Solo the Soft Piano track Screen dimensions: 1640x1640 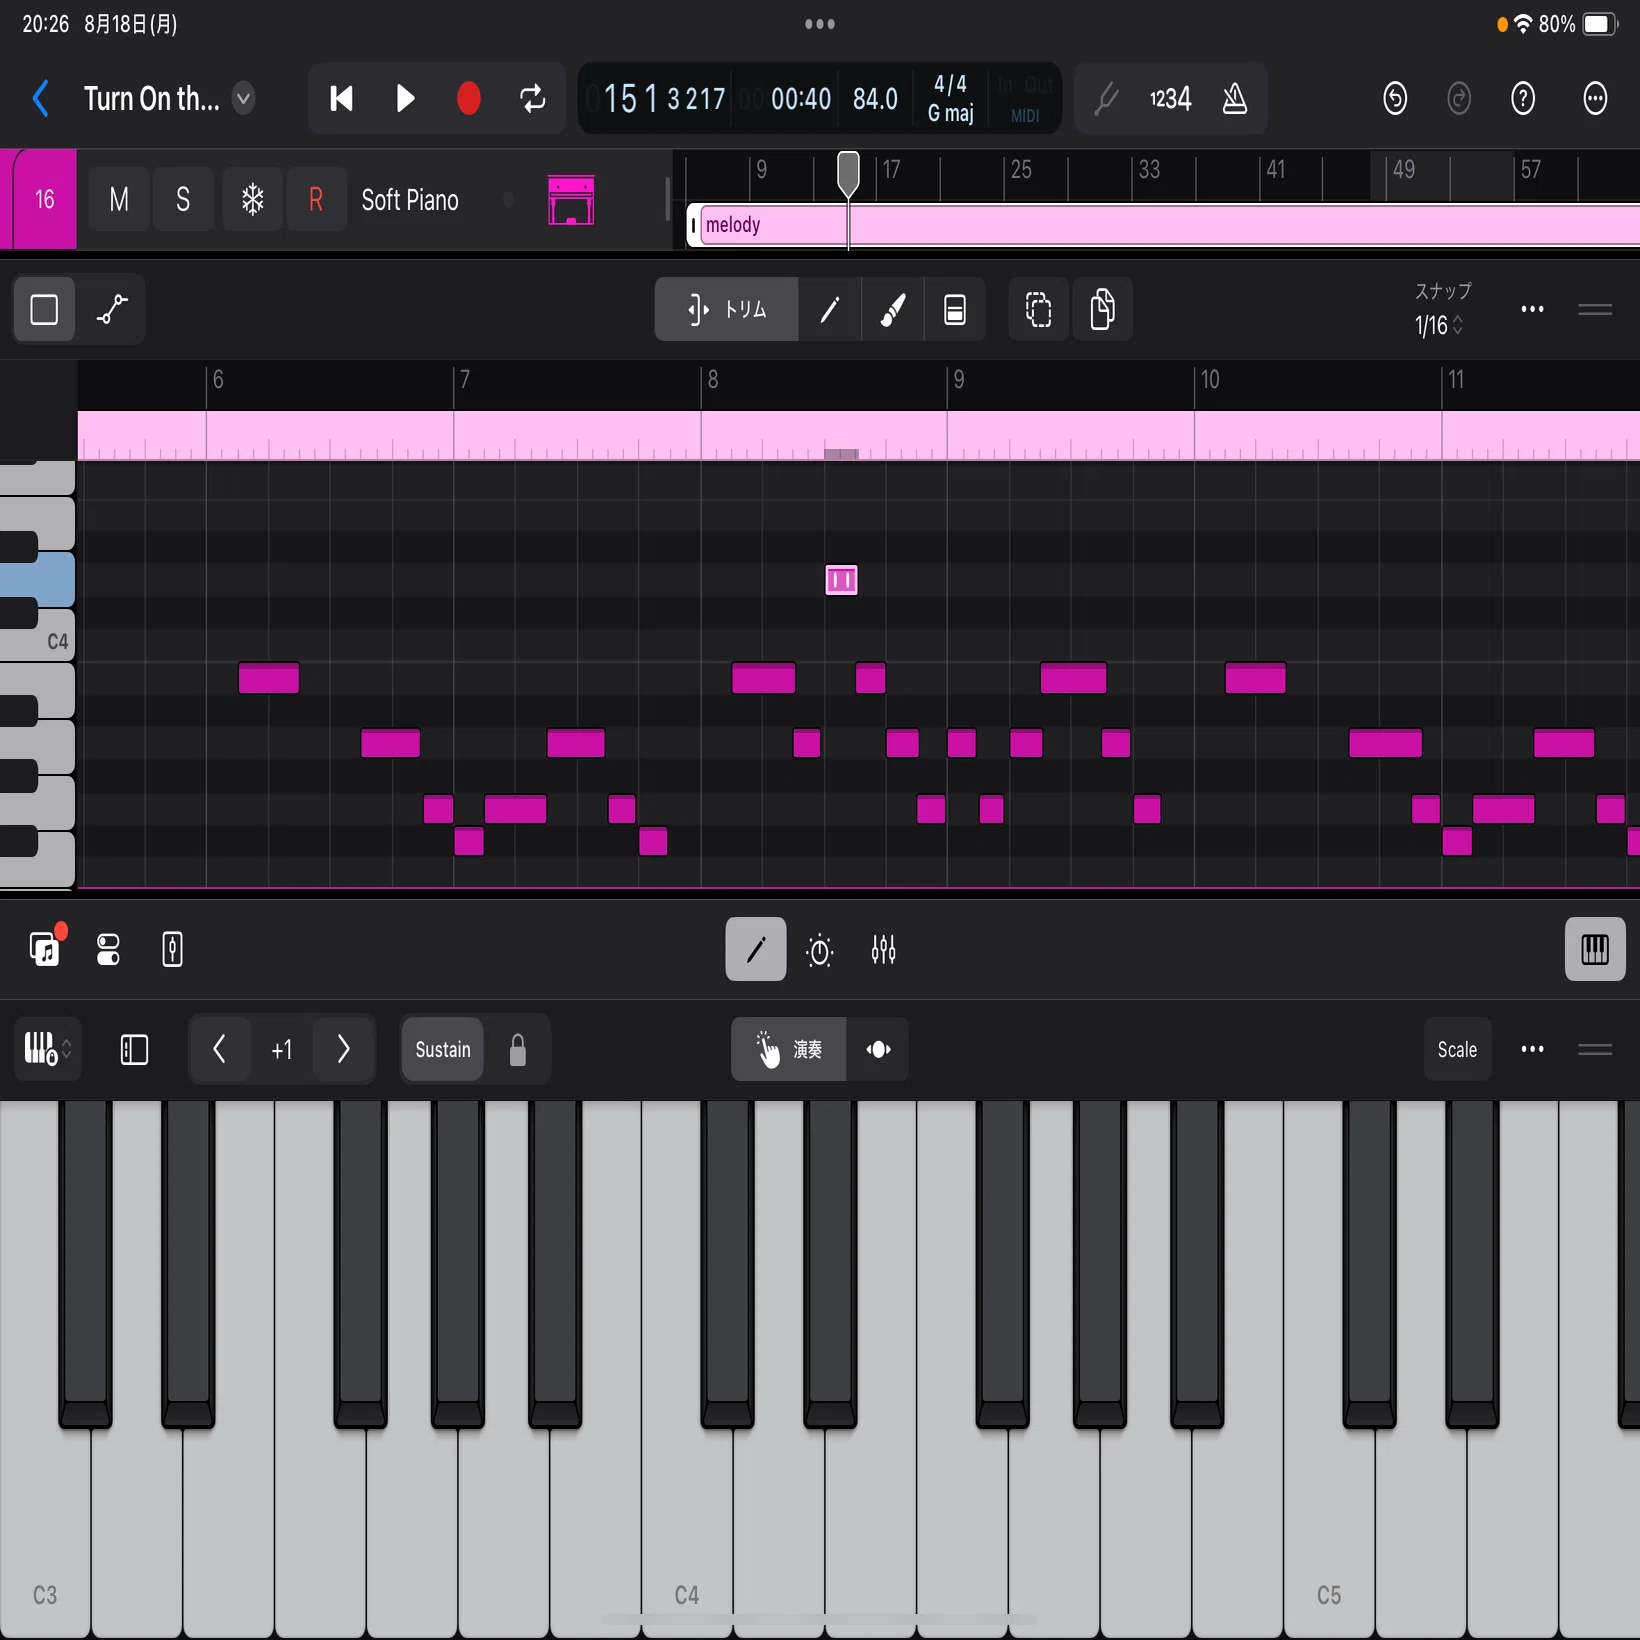(x=183, y=200)
